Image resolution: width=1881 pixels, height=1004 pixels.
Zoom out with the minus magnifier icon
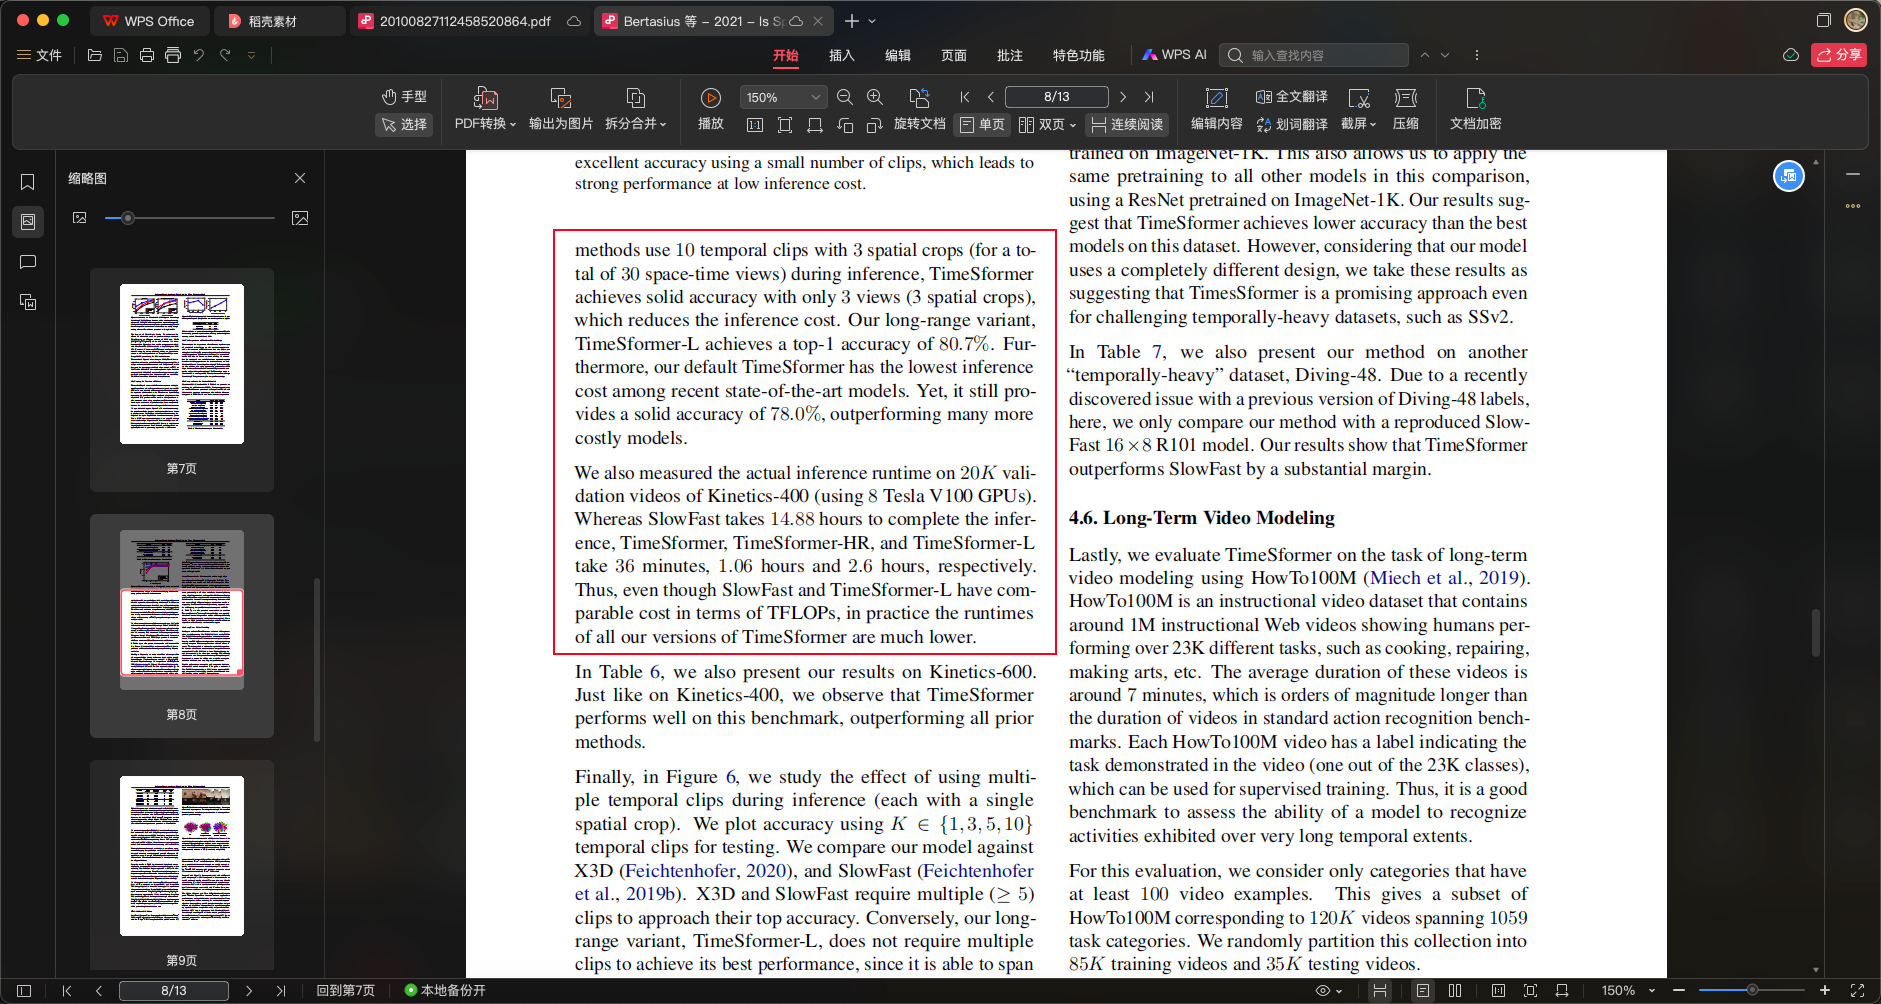coord(845,97)
